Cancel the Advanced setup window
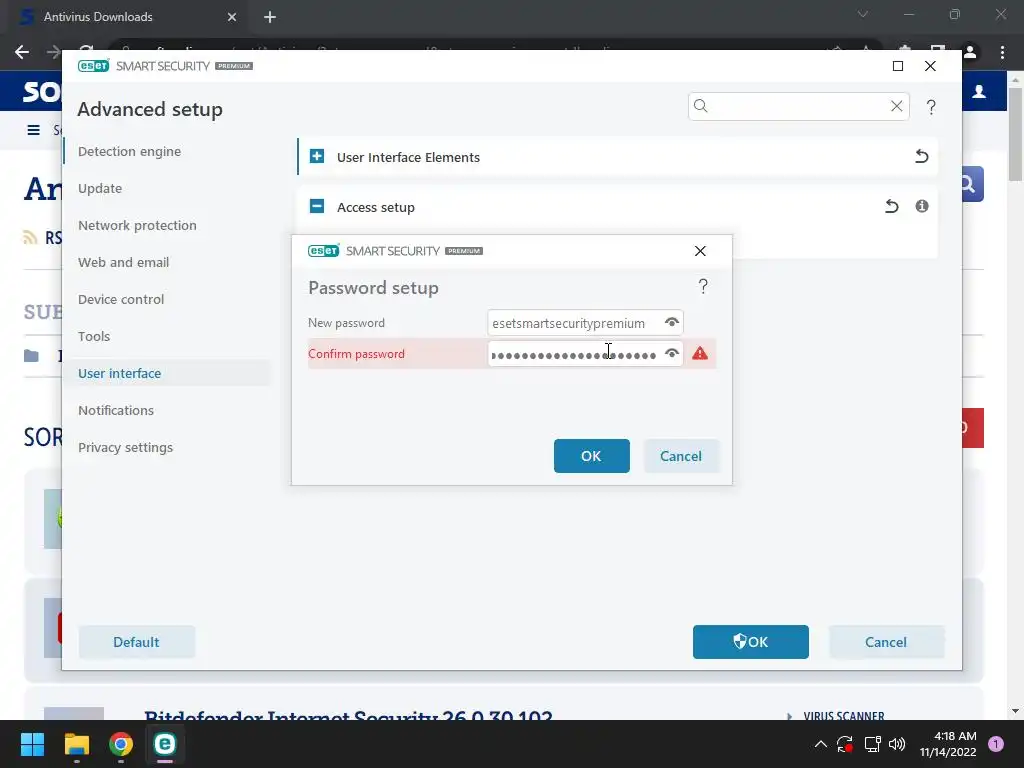This screenshot has height=768, width=1024. 886,642
